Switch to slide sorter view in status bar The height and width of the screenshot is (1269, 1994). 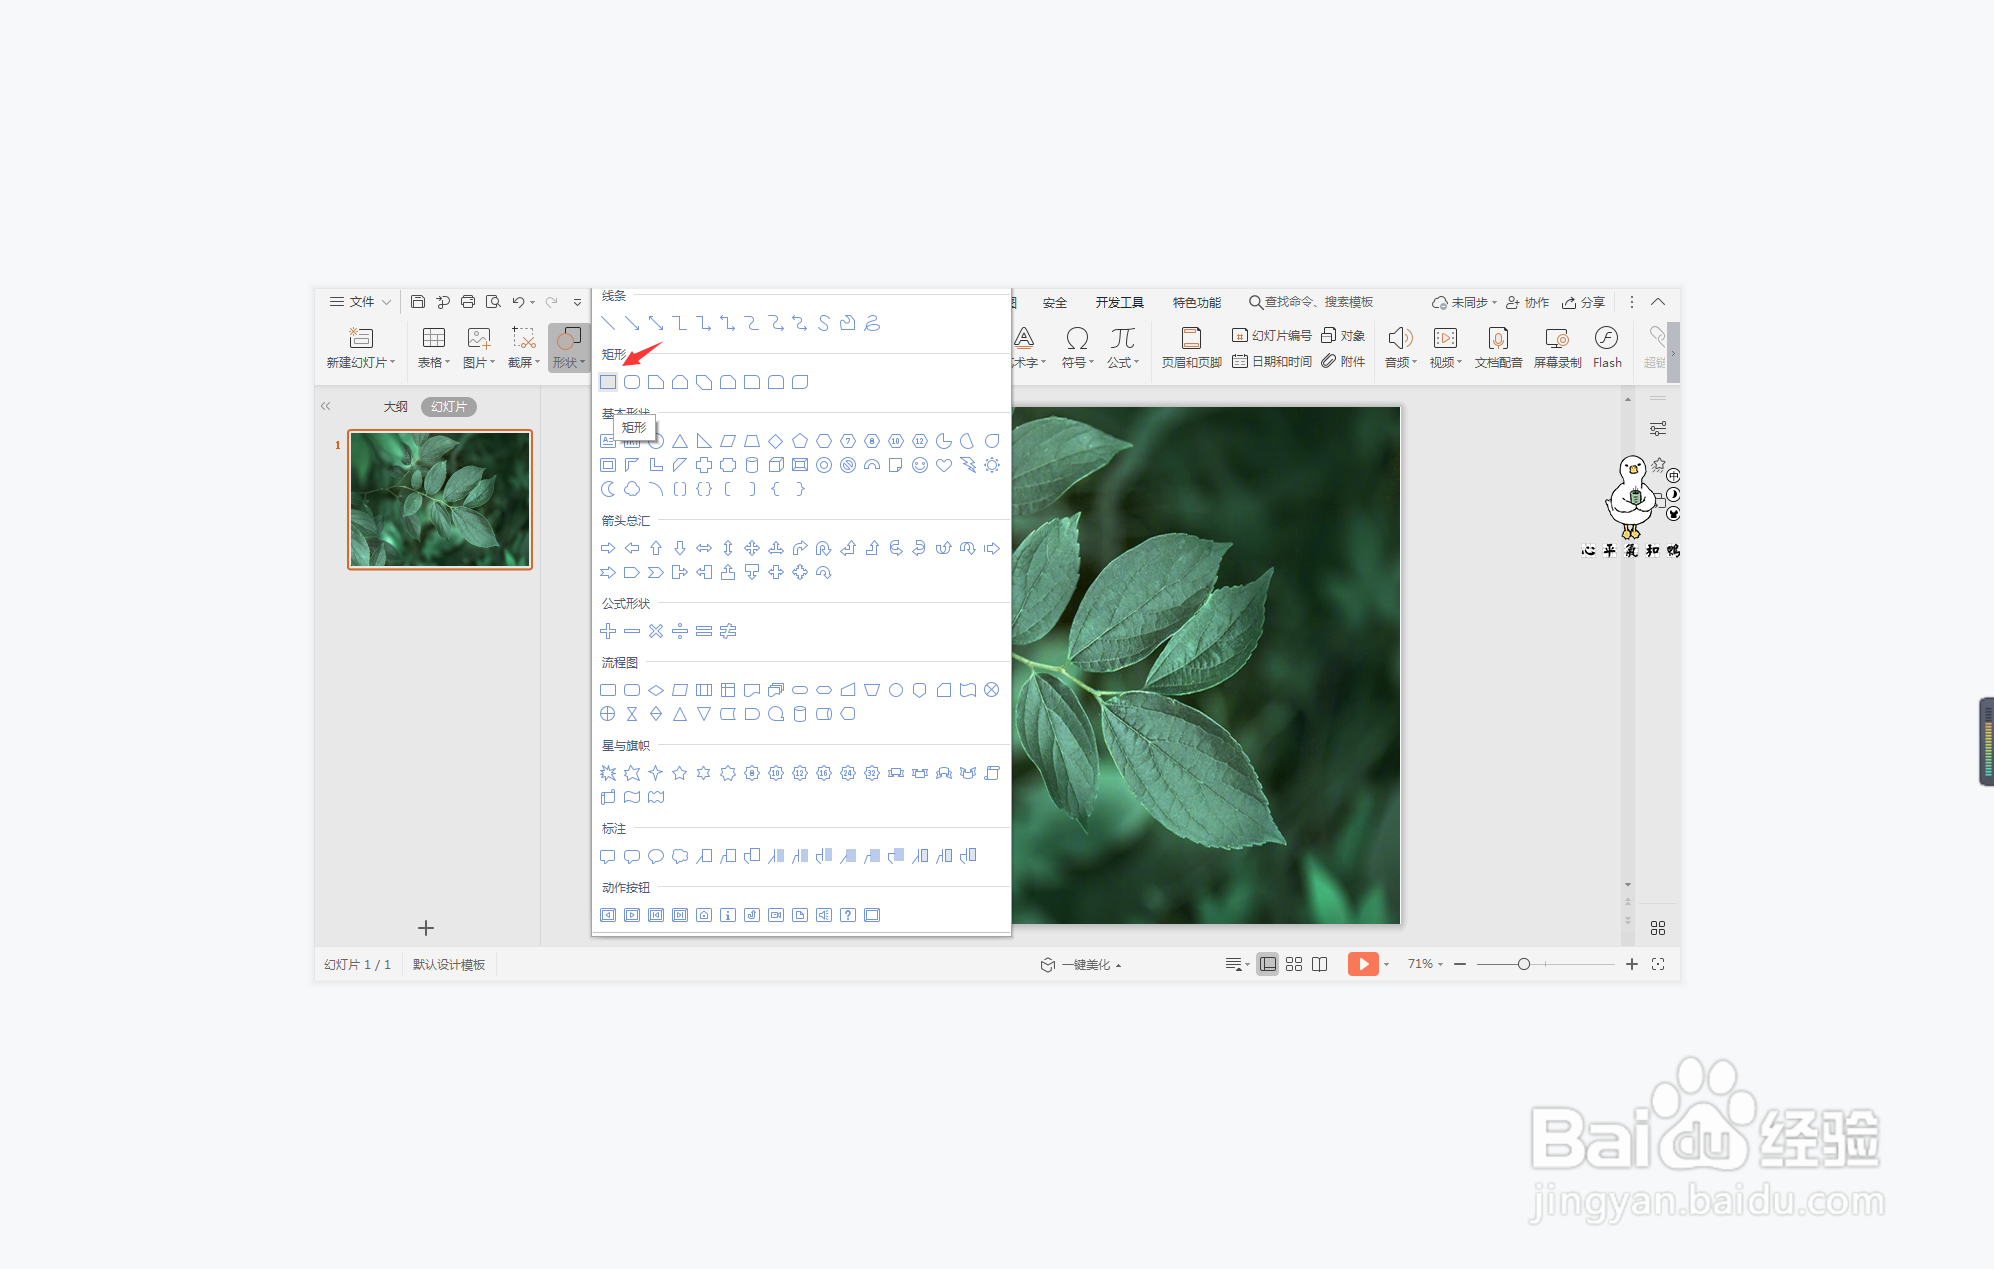[1294, 964]
